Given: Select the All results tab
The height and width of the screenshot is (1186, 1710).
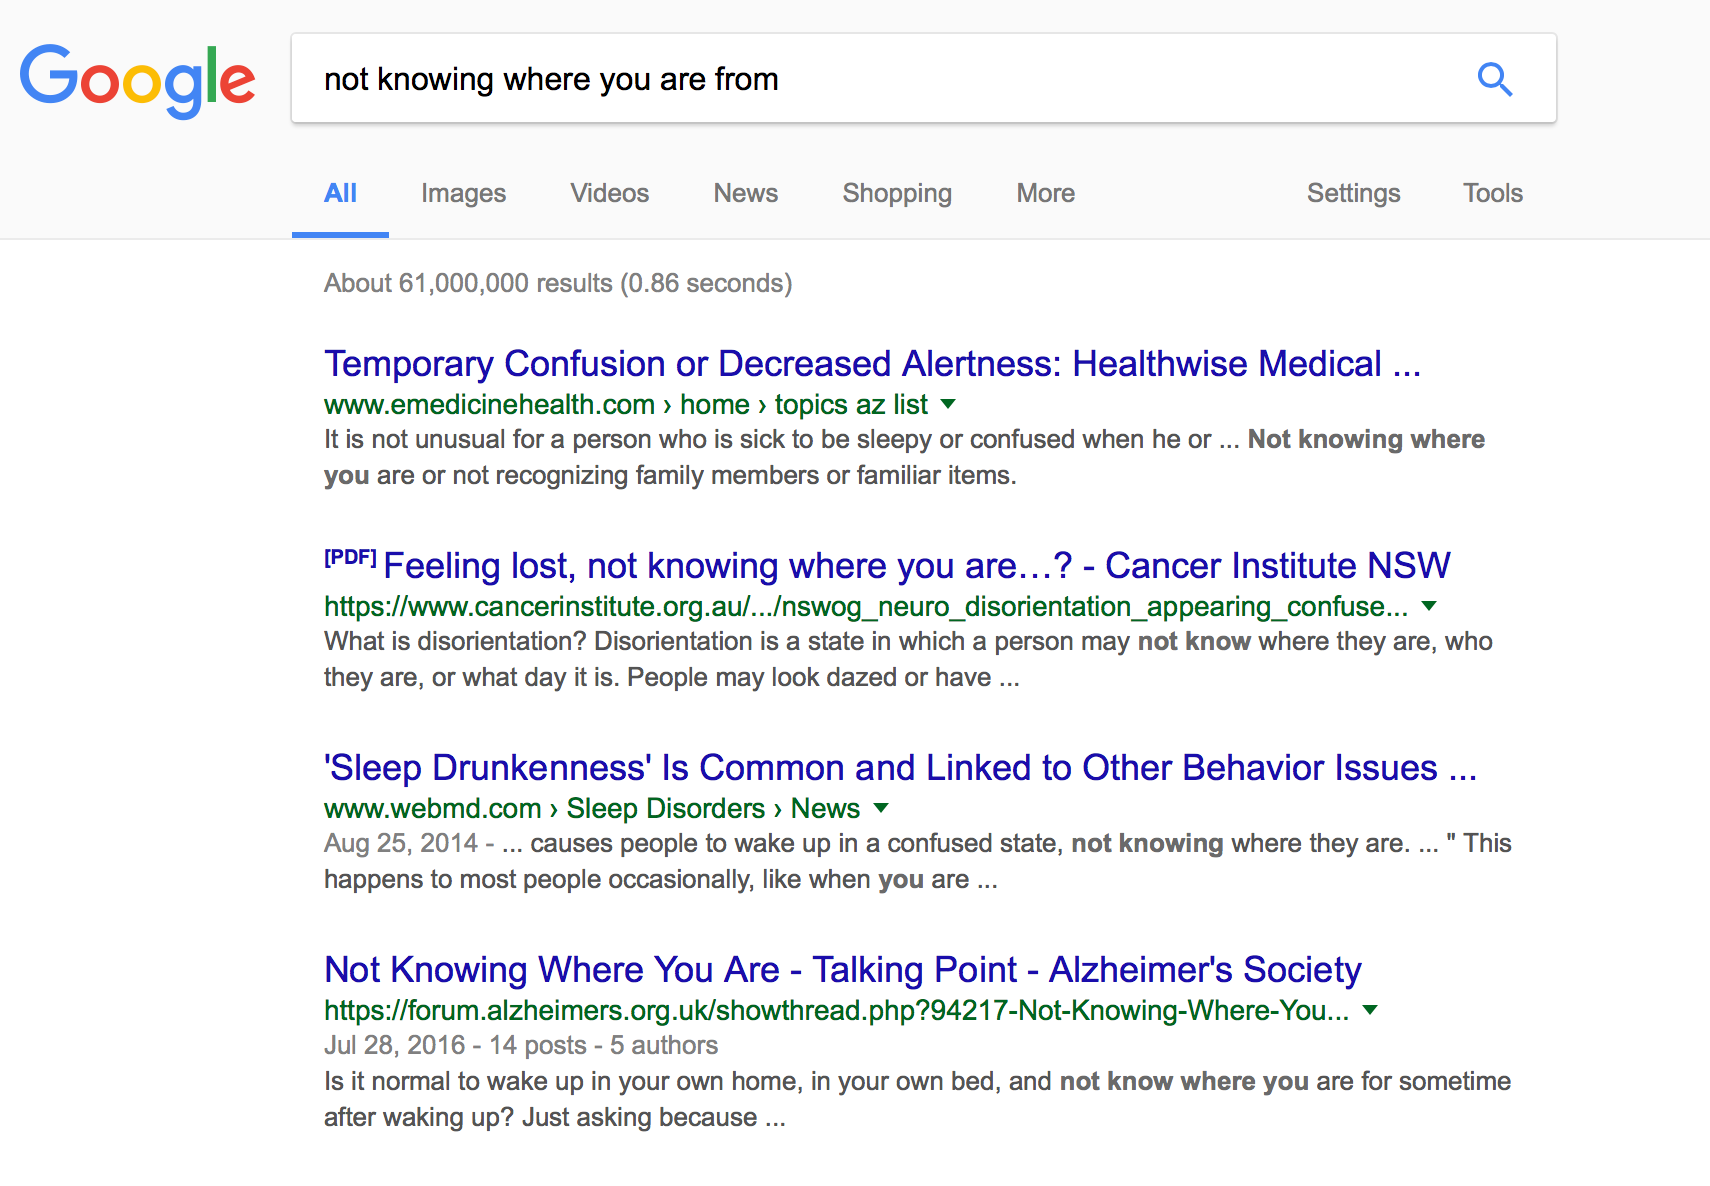Looking at the screenshot, I should 340,193.
